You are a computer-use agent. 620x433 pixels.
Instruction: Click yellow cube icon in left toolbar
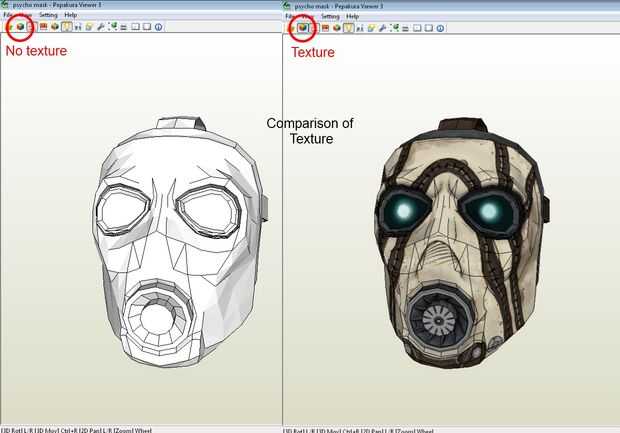click(55, 26)
